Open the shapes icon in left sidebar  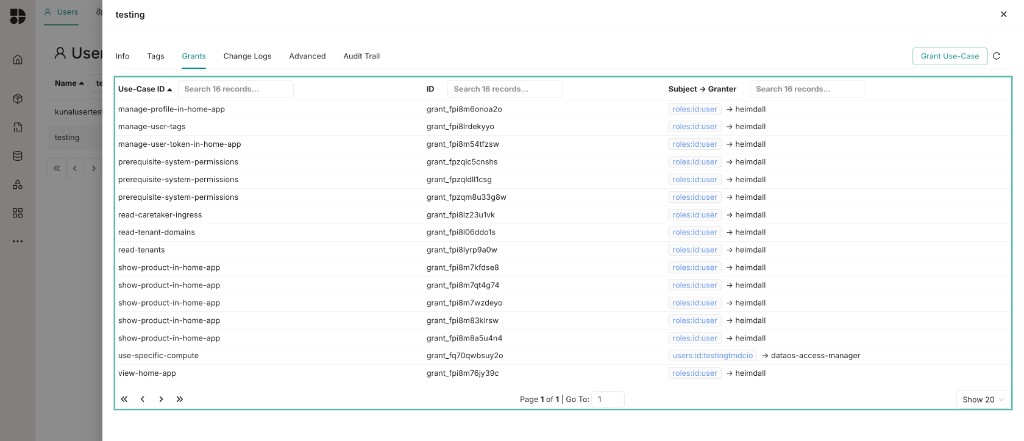[x=18, y=185]
